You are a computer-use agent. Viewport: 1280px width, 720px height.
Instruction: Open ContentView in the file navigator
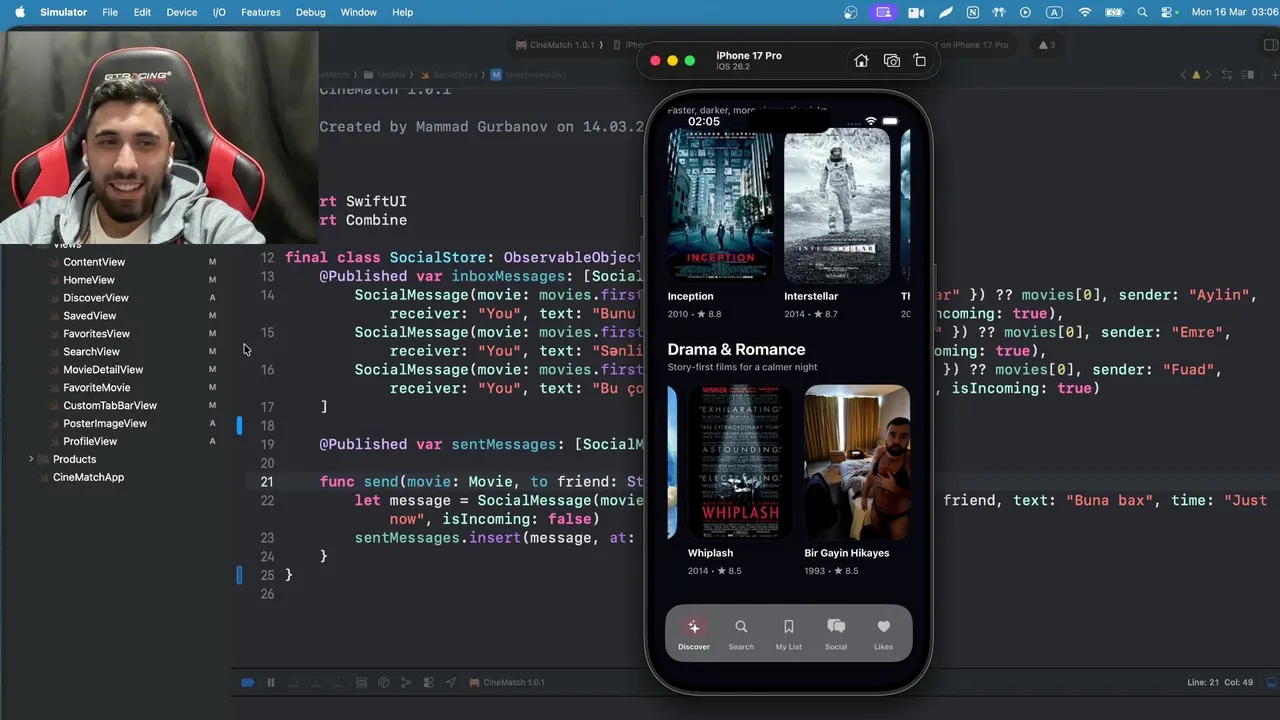coord(94,262)
